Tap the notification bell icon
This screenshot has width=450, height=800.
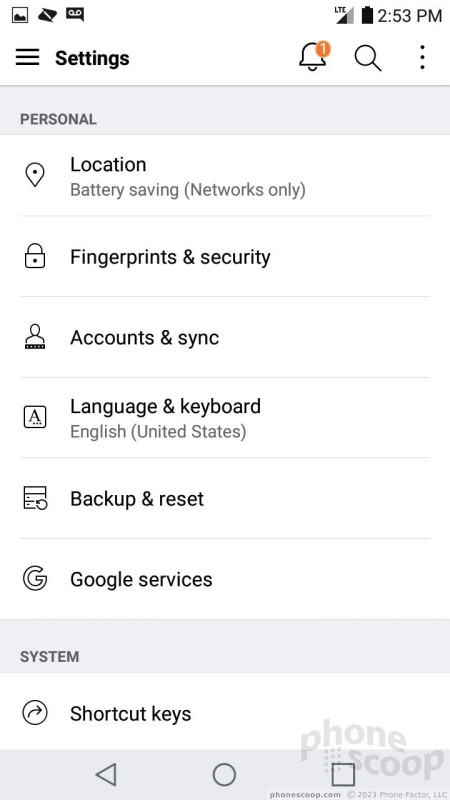314,57
